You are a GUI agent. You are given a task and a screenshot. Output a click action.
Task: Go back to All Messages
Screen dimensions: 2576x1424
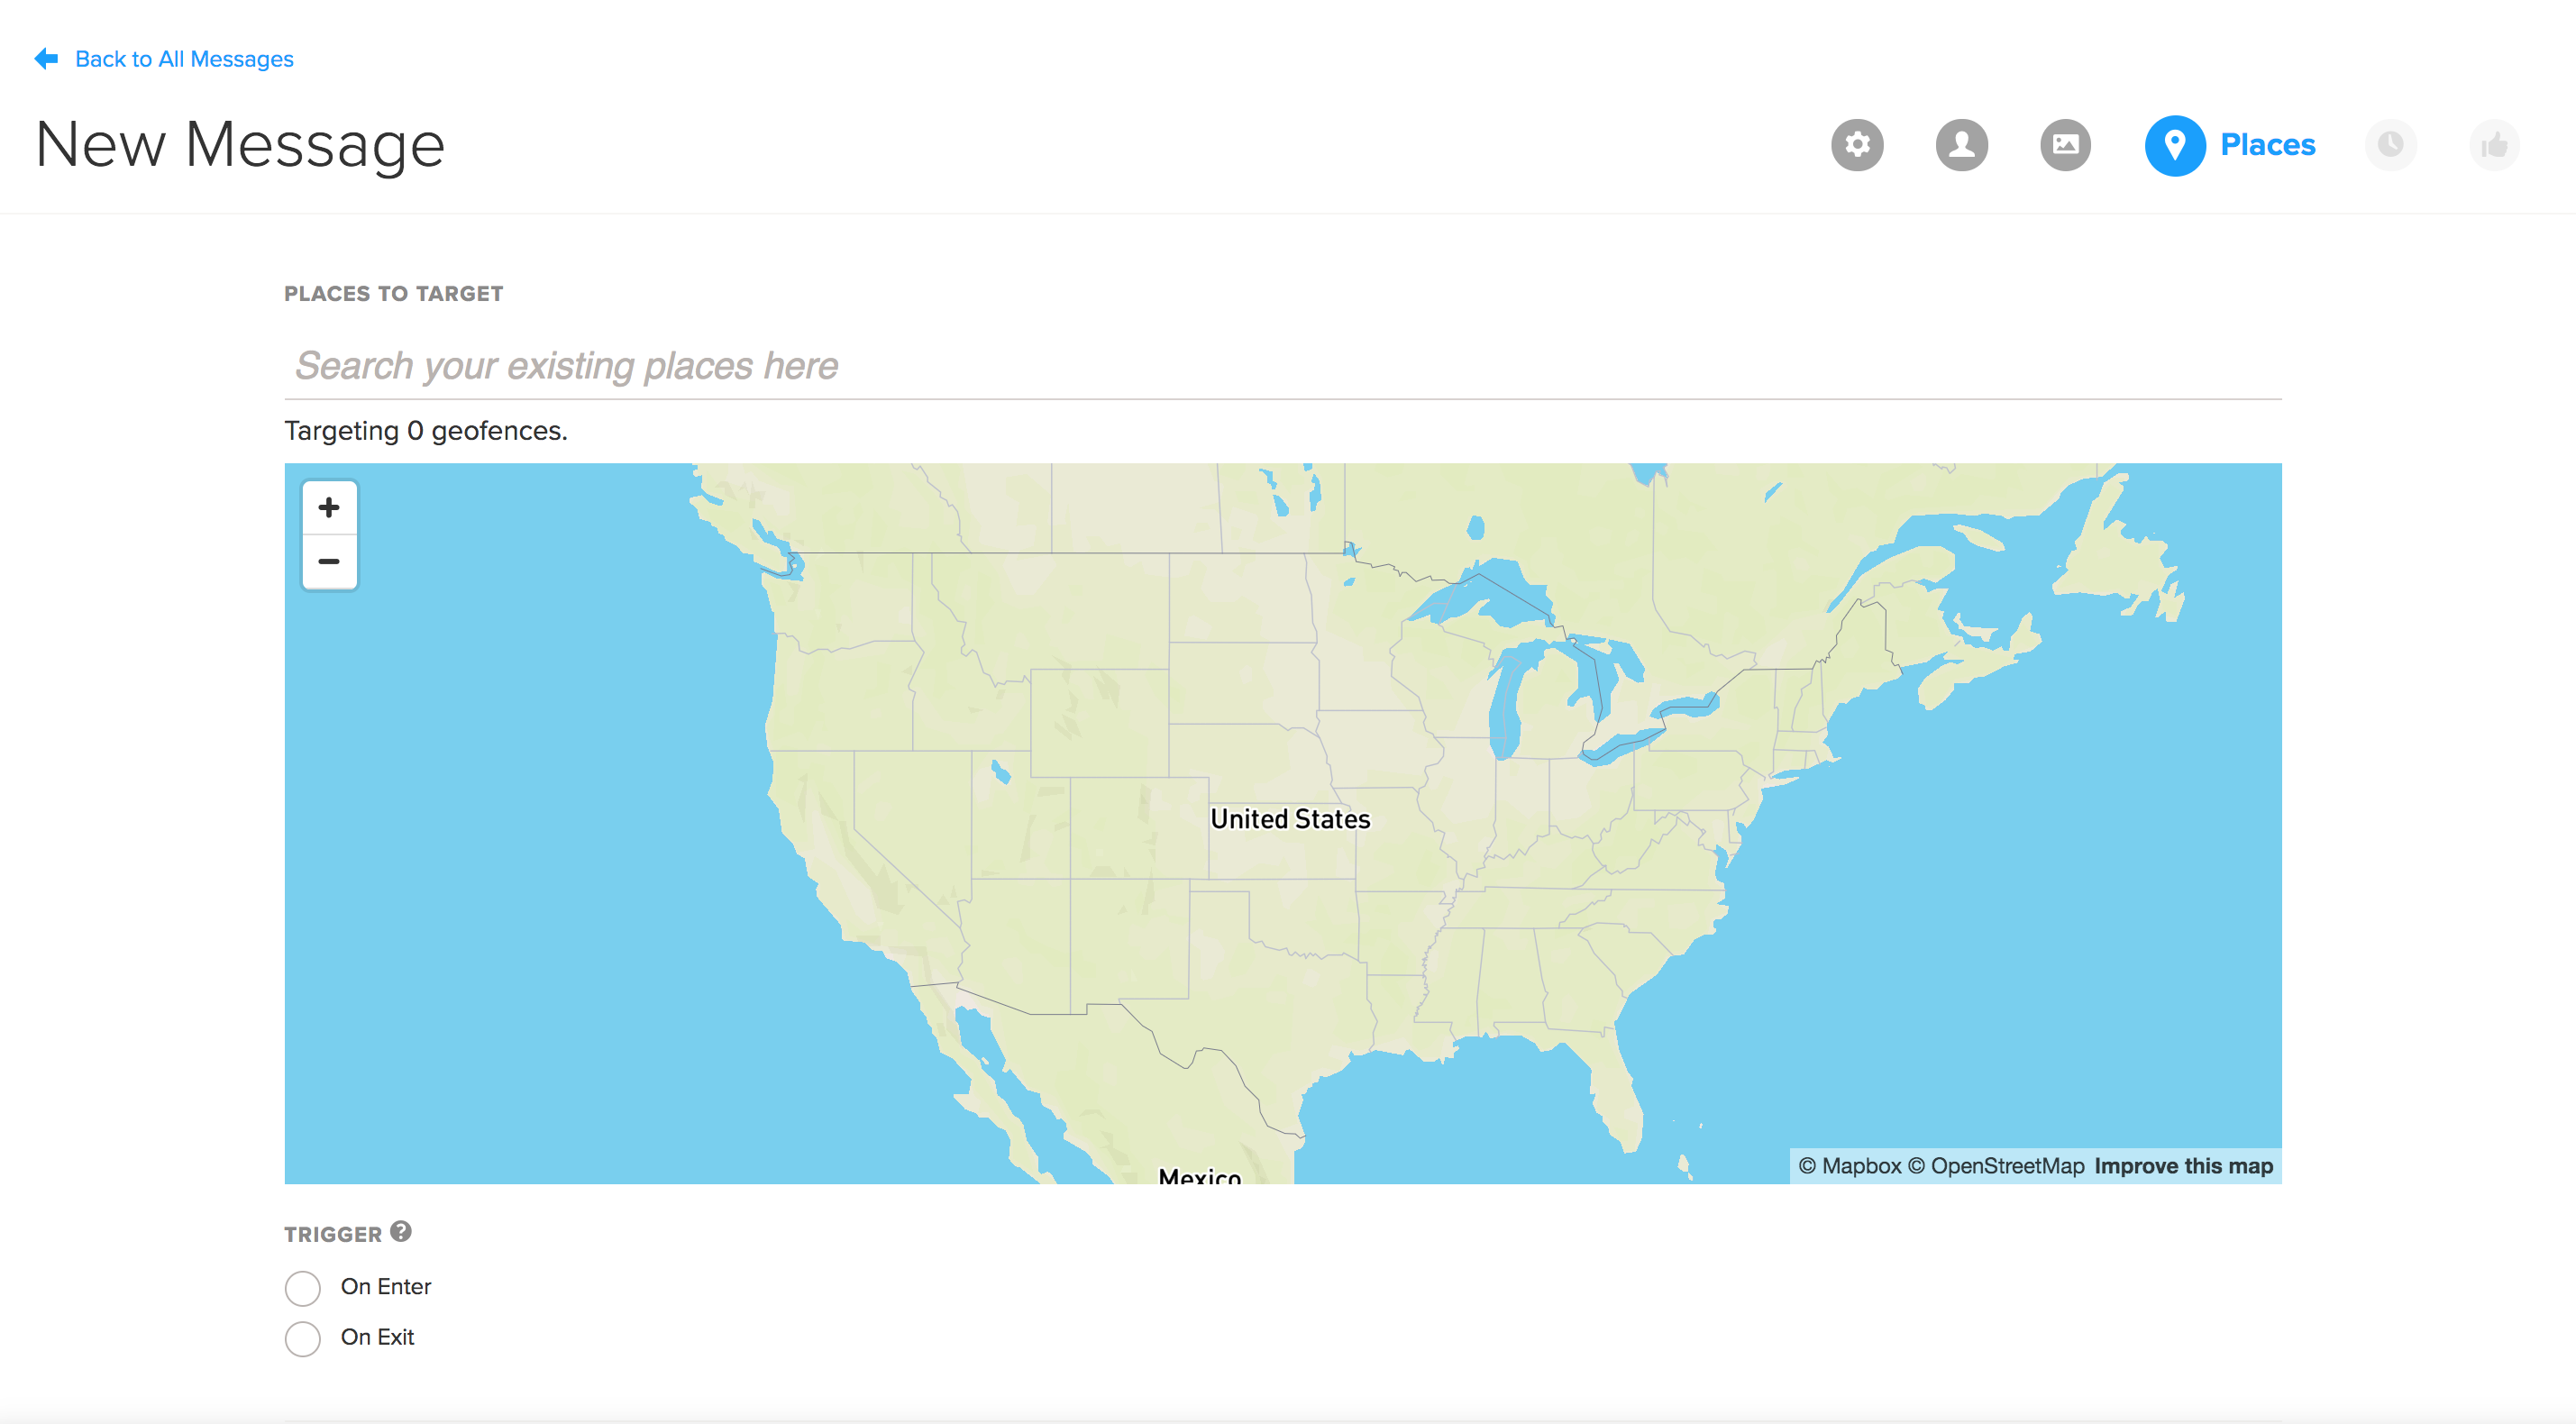pyautogui.click(x=184, y=59)
